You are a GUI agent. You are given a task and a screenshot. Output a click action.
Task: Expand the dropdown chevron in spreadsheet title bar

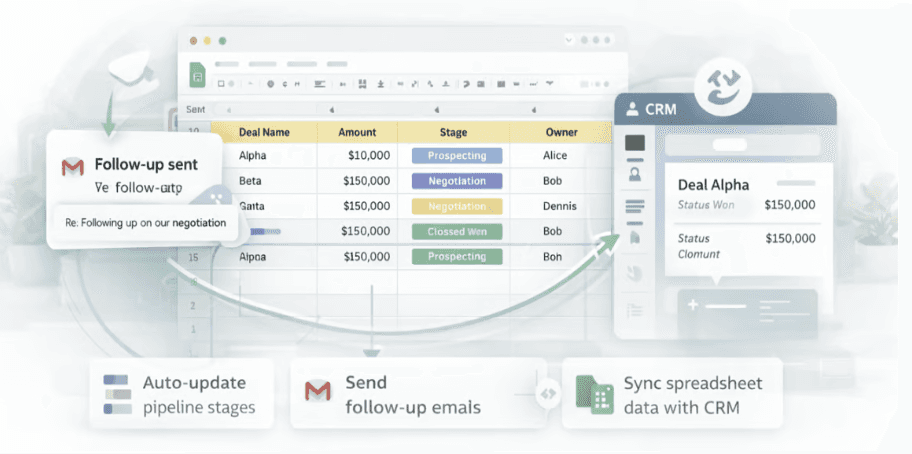point(569,40)
